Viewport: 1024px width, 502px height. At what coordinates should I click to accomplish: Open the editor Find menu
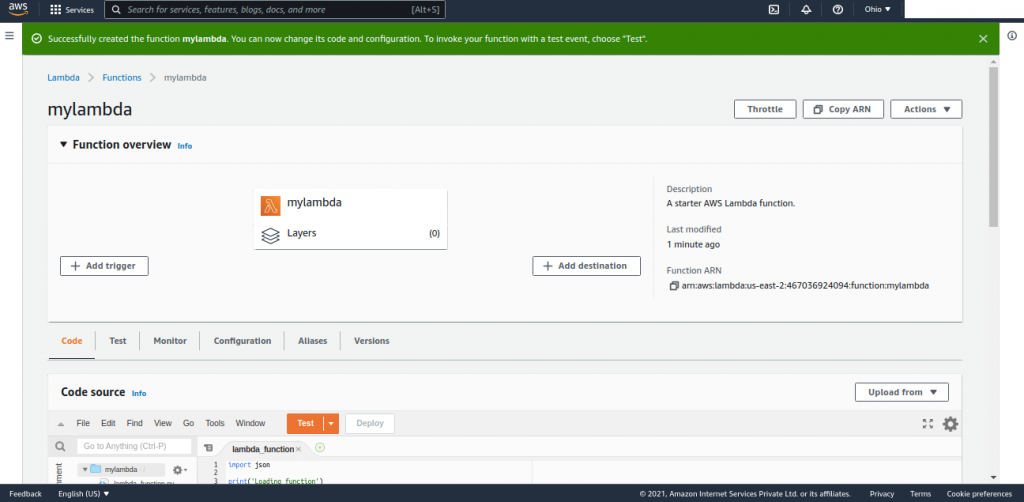(x=135, y=423)
